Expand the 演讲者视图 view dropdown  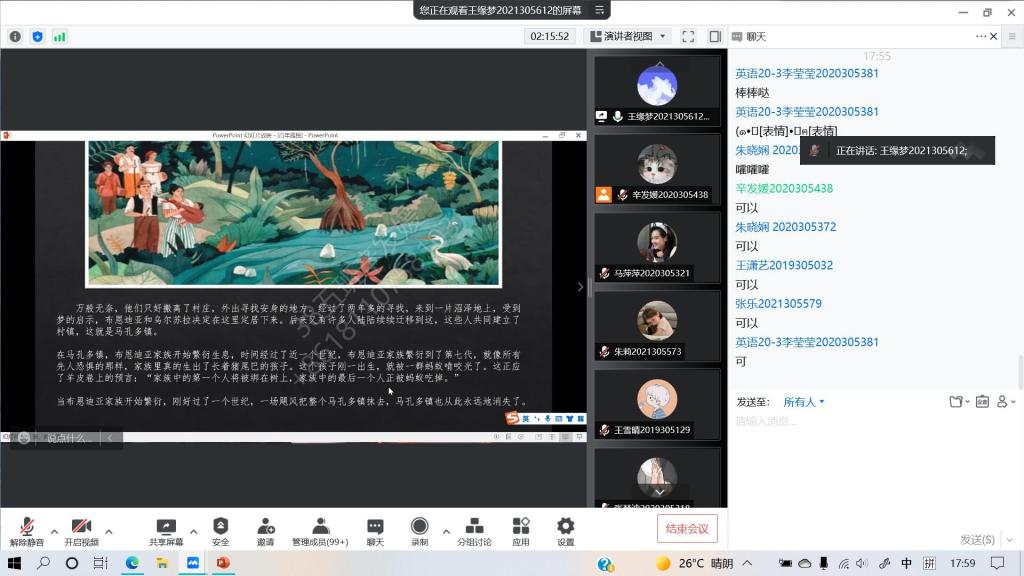coord(627,36)
